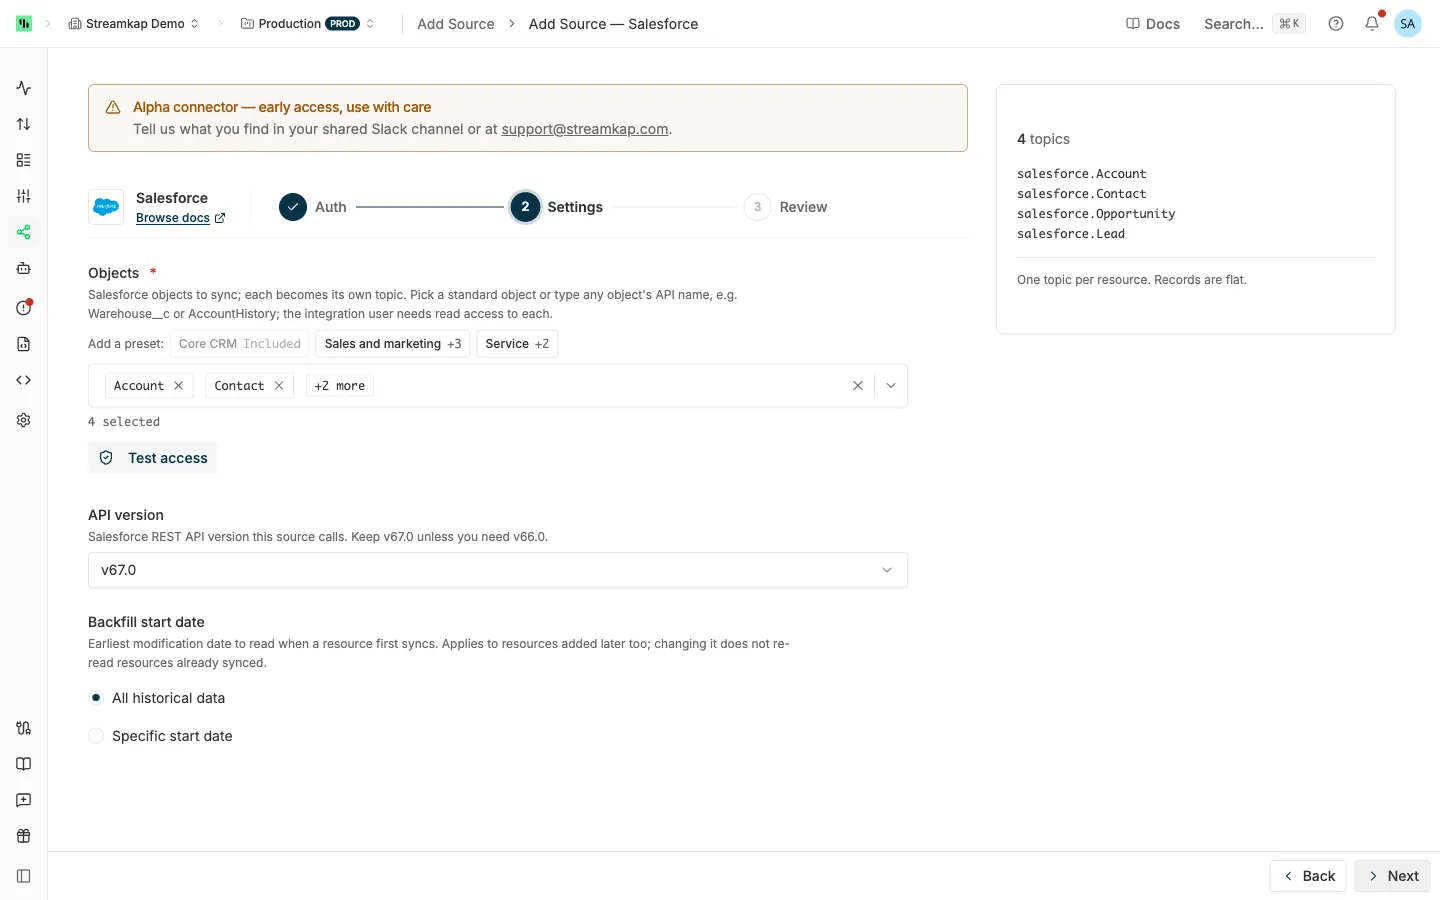Open the share nodes sidebar icon
This screenshot has height=900, width=1440.
[24, 232]
